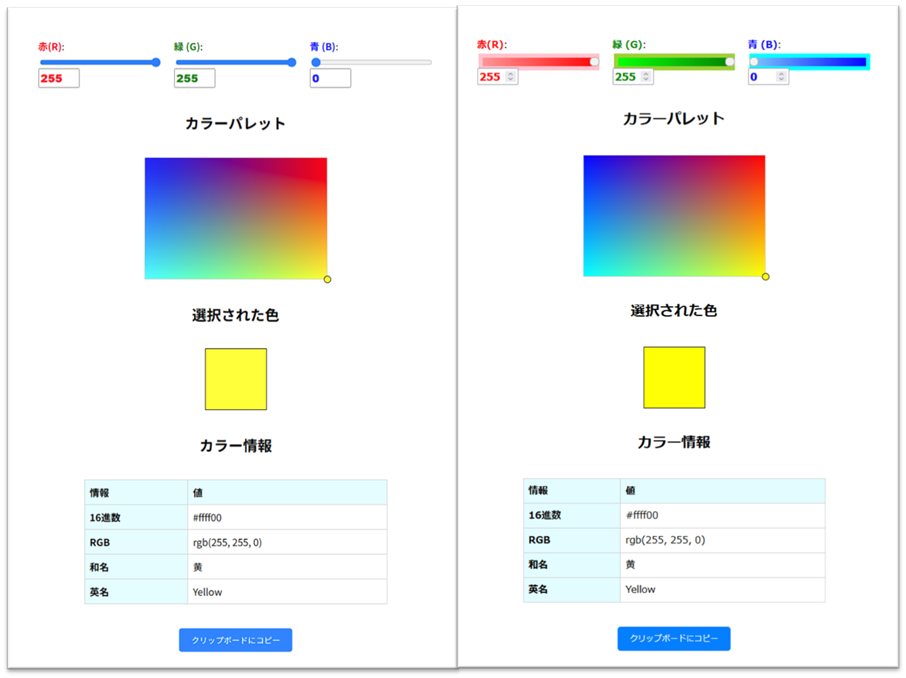Viewport: 906px width, 678px height.
Task: Click the right table 黄 cell
Action: pos(722,565)
